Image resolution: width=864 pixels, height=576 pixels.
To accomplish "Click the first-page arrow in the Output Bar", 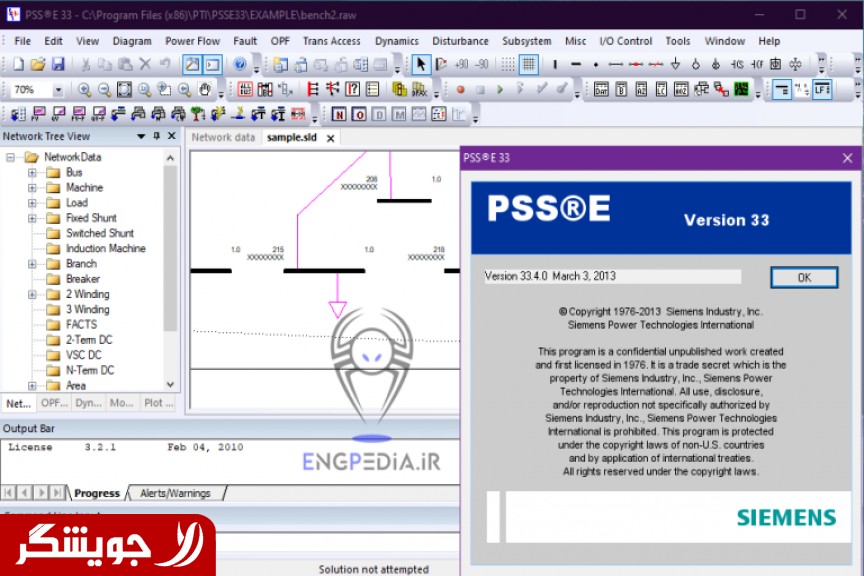I will pos(7,493).
